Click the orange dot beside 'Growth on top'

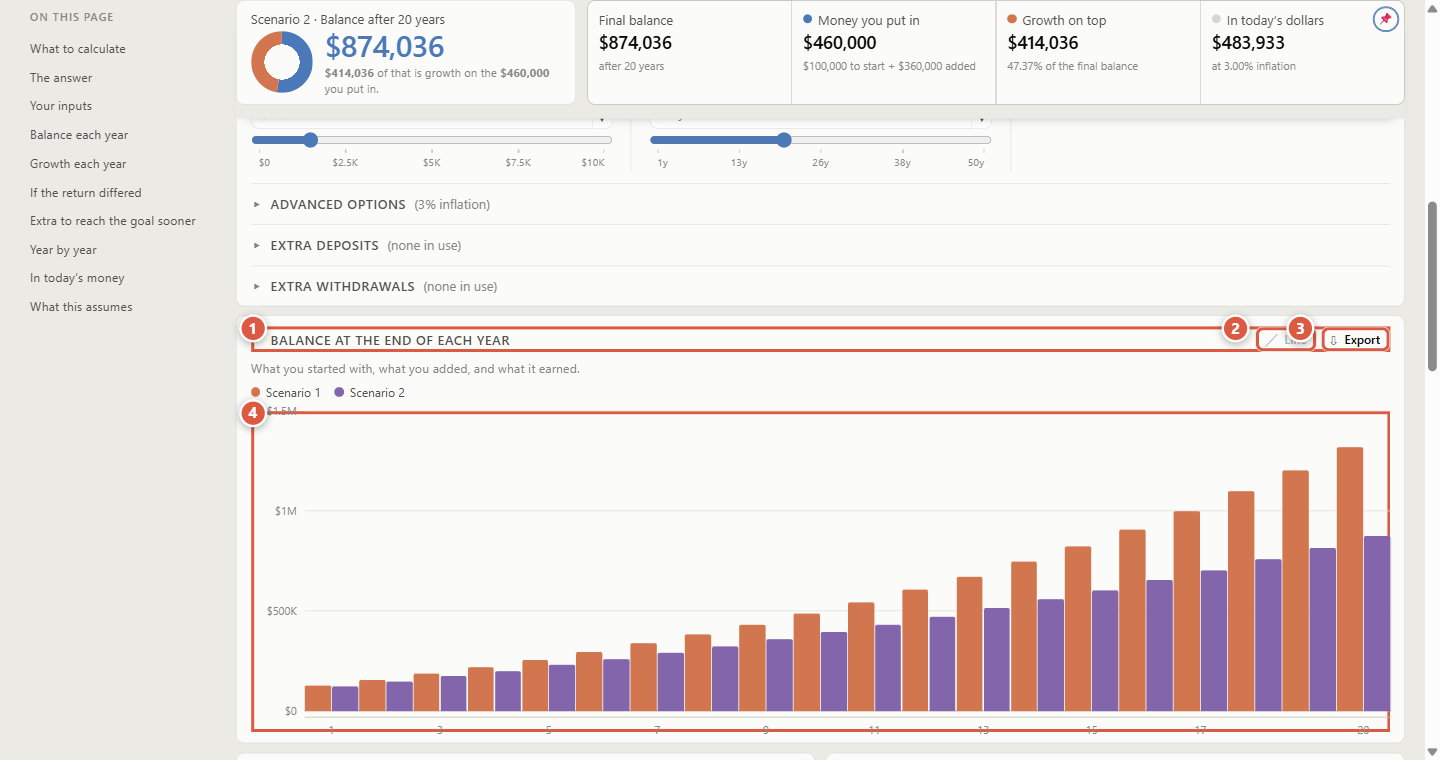point(1012,19)
